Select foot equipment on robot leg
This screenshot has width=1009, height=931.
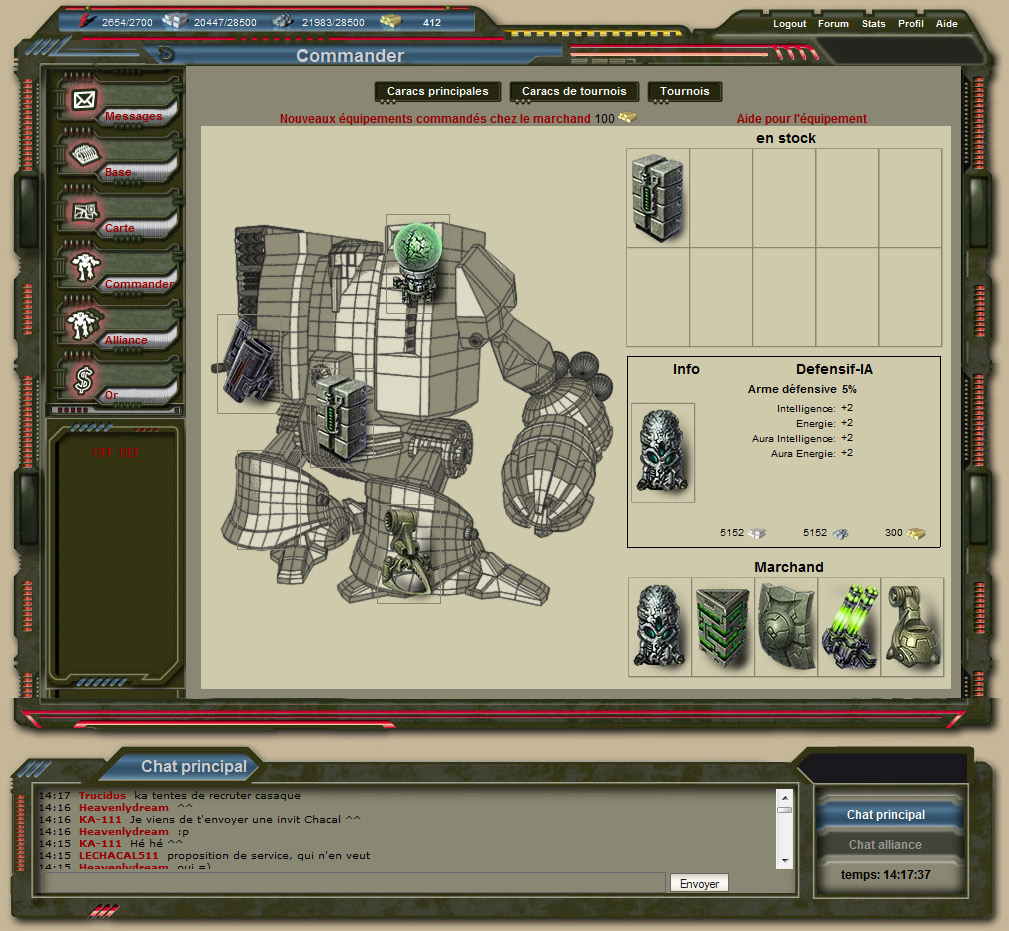408,550
